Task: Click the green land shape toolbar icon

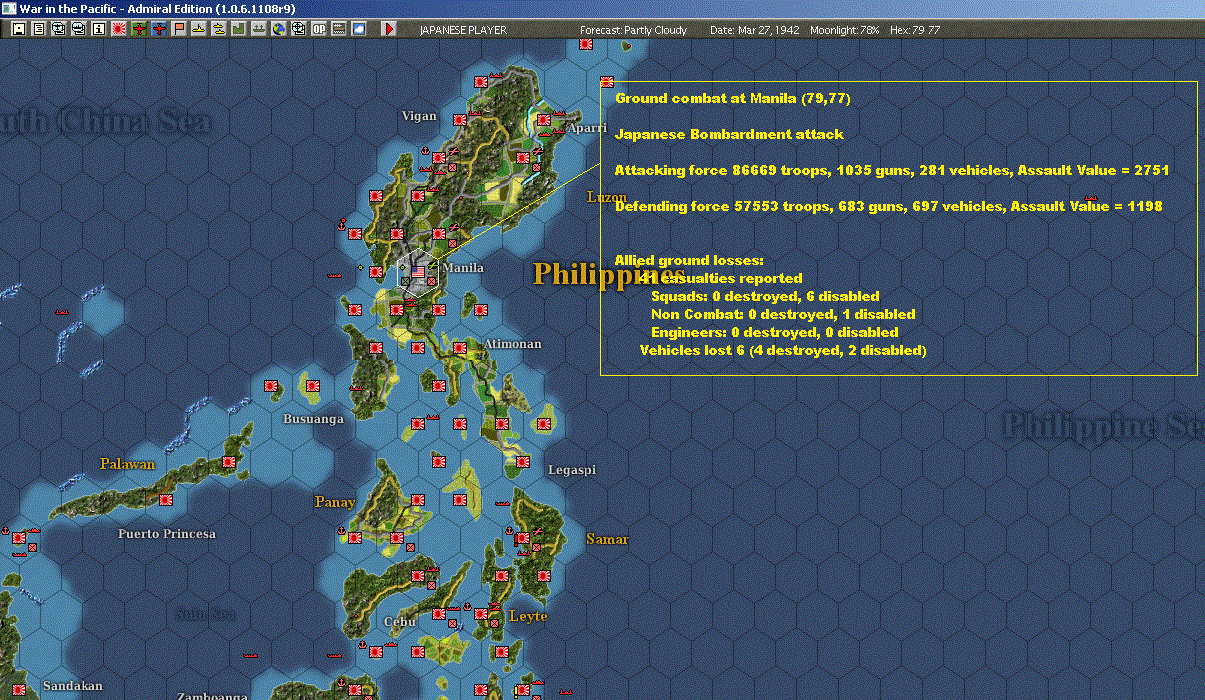Action: coord(239,29)
